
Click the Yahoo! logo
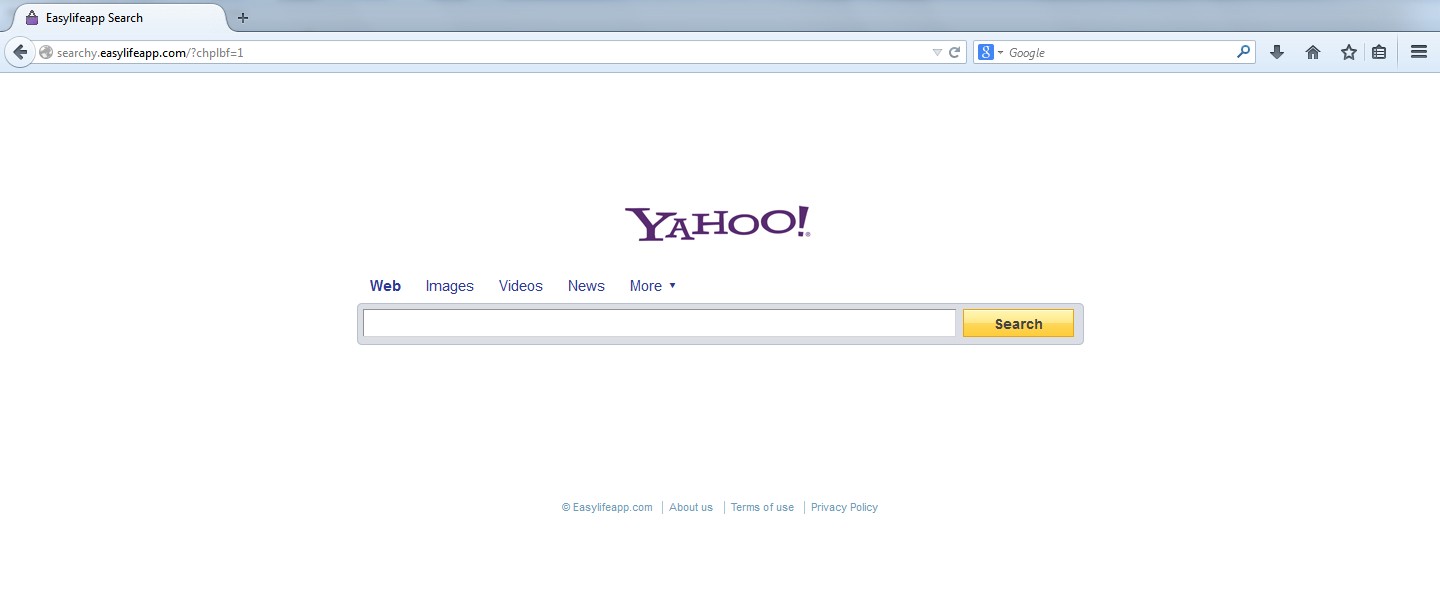click(x=717, y=224)
